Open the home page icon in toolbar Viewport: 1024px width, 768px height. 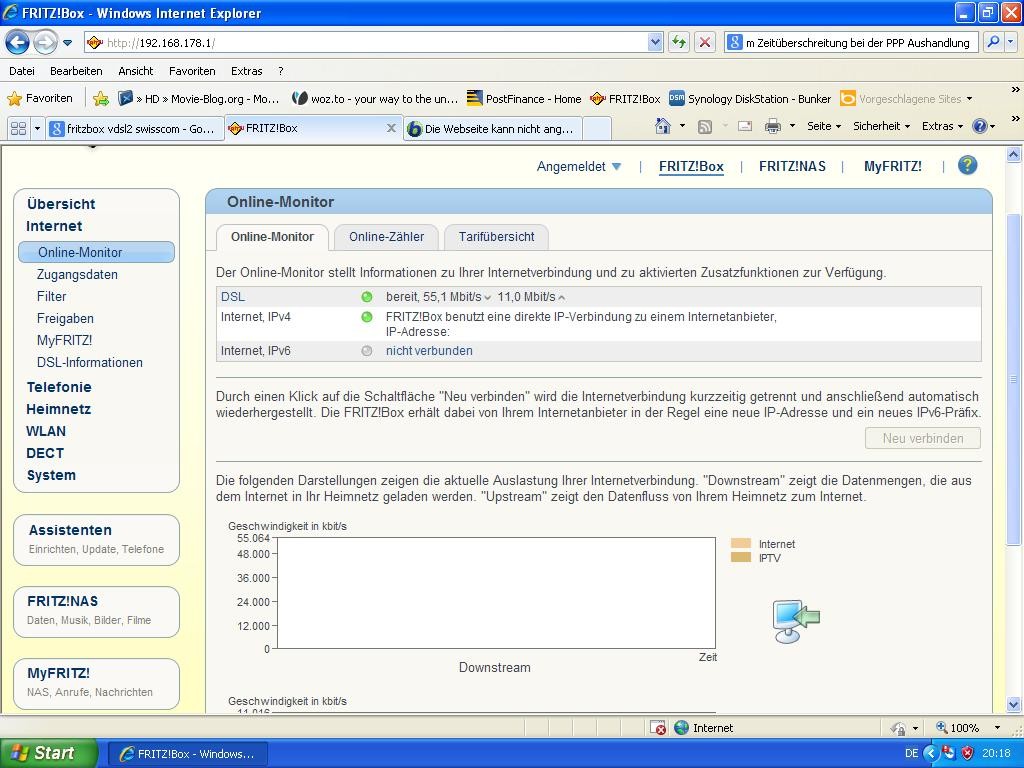[x=662, y=126]
